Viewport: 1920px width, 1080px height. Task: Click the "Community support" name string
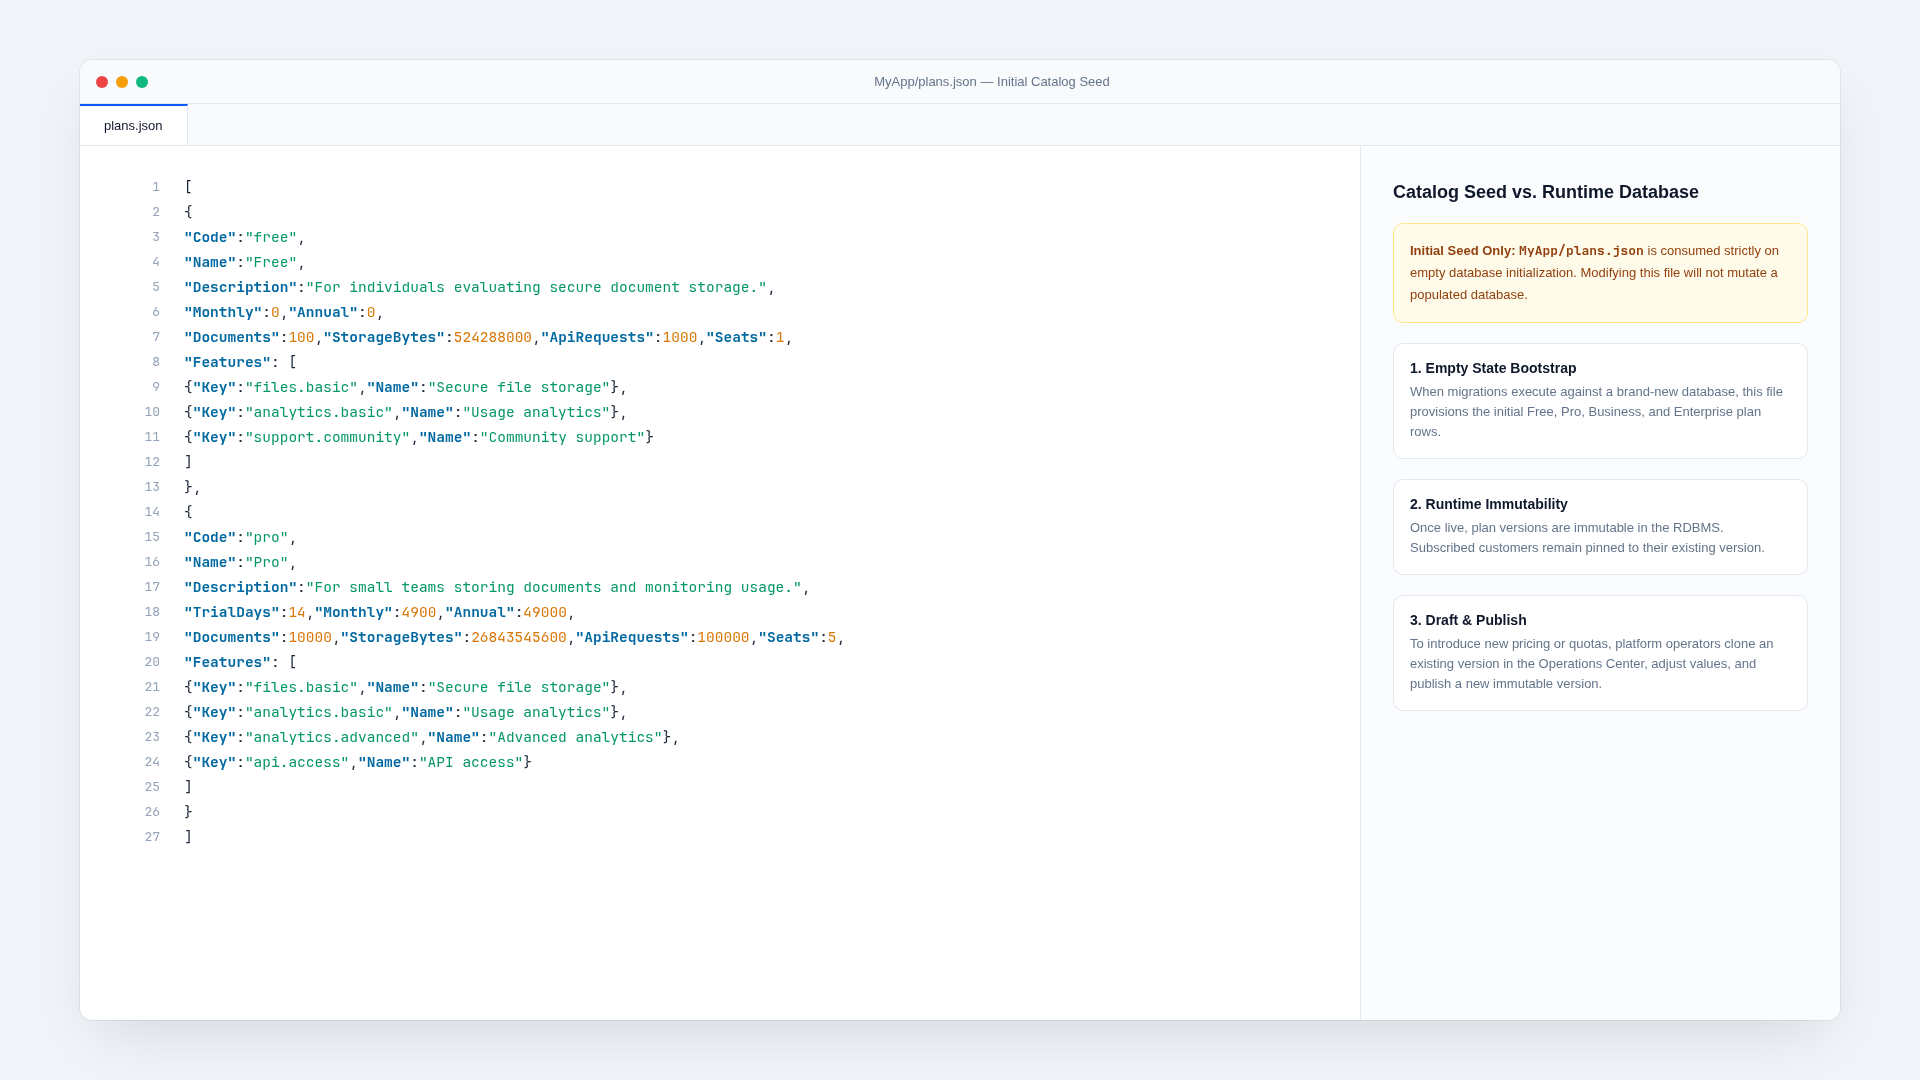tap(562, 437)
